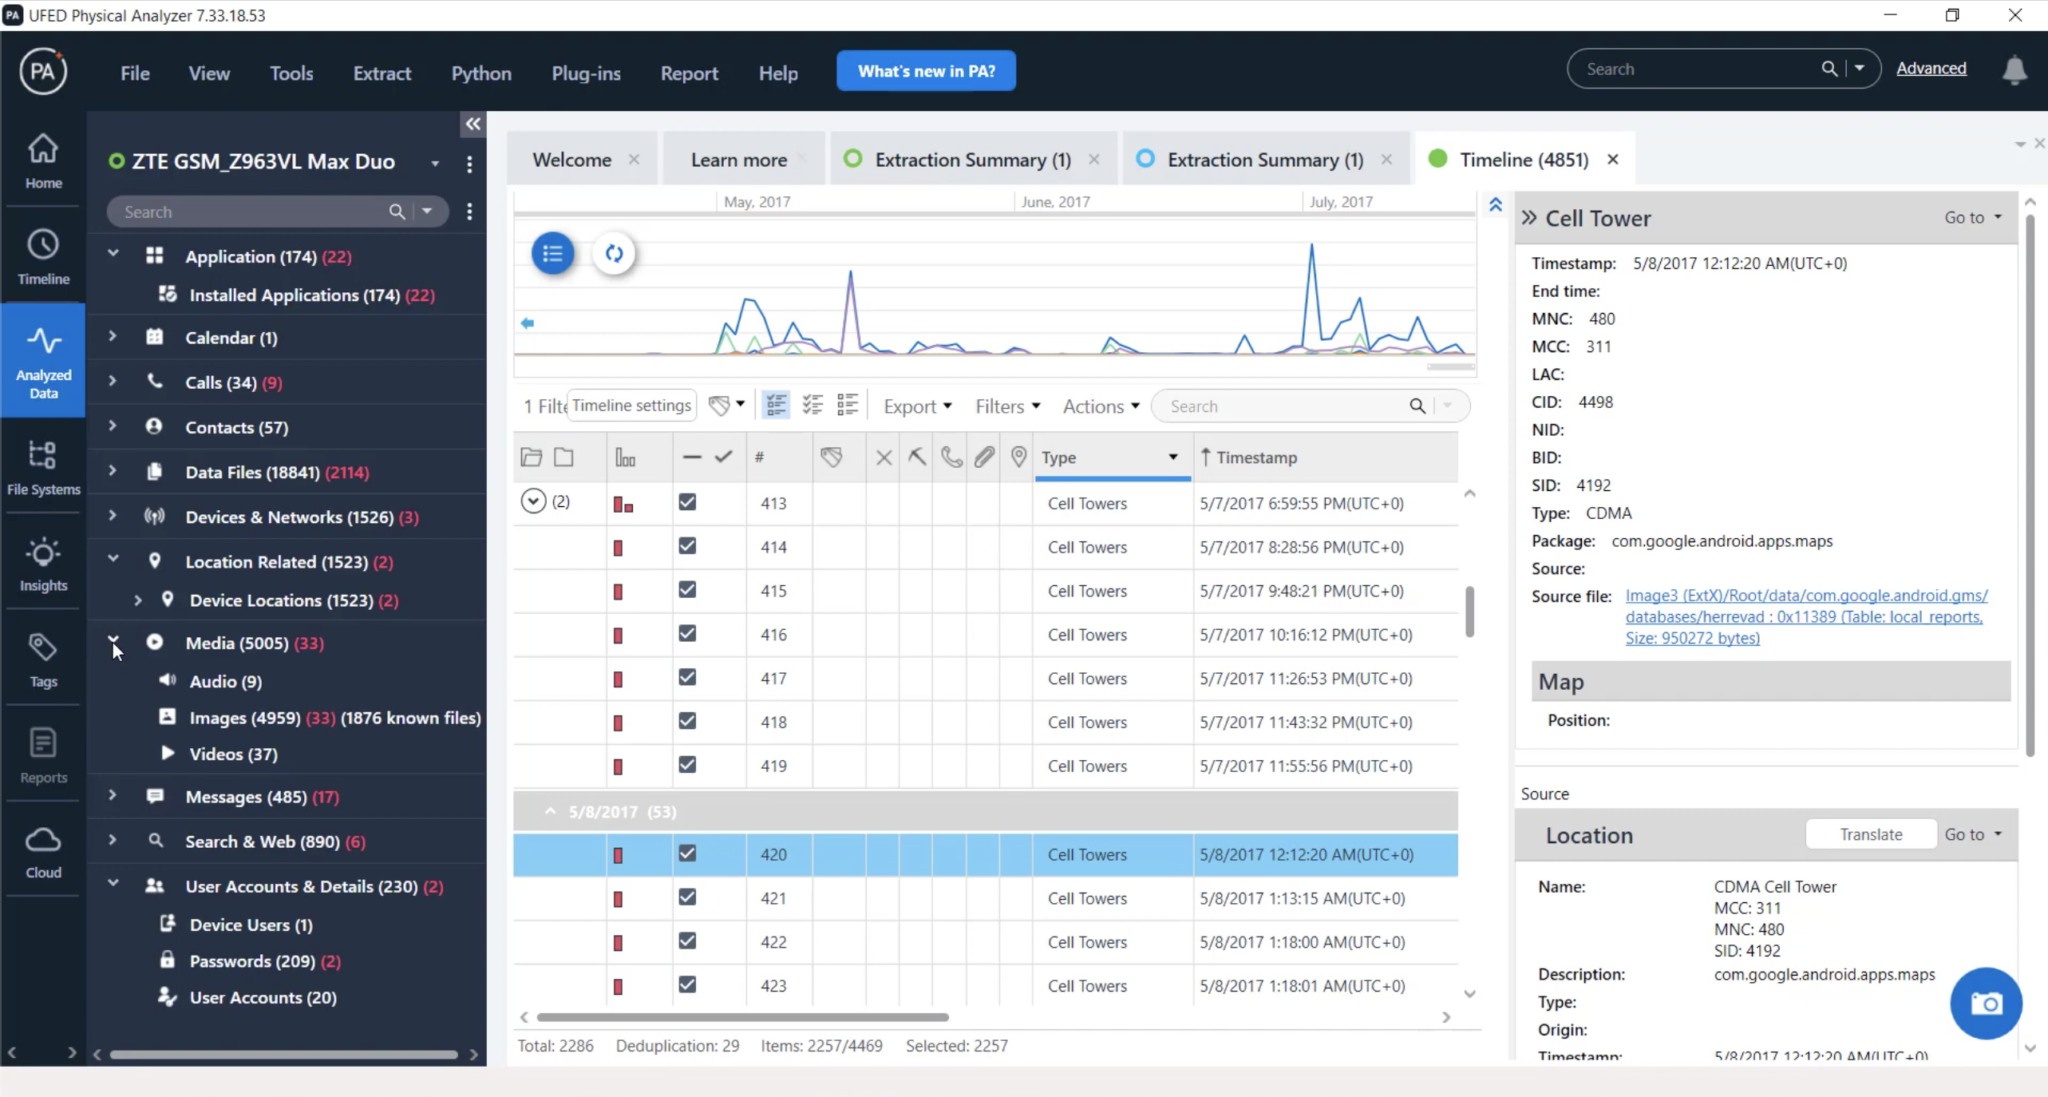
Task: Uncheck the checkbox for row 420
Action: (x=686, y=853)
